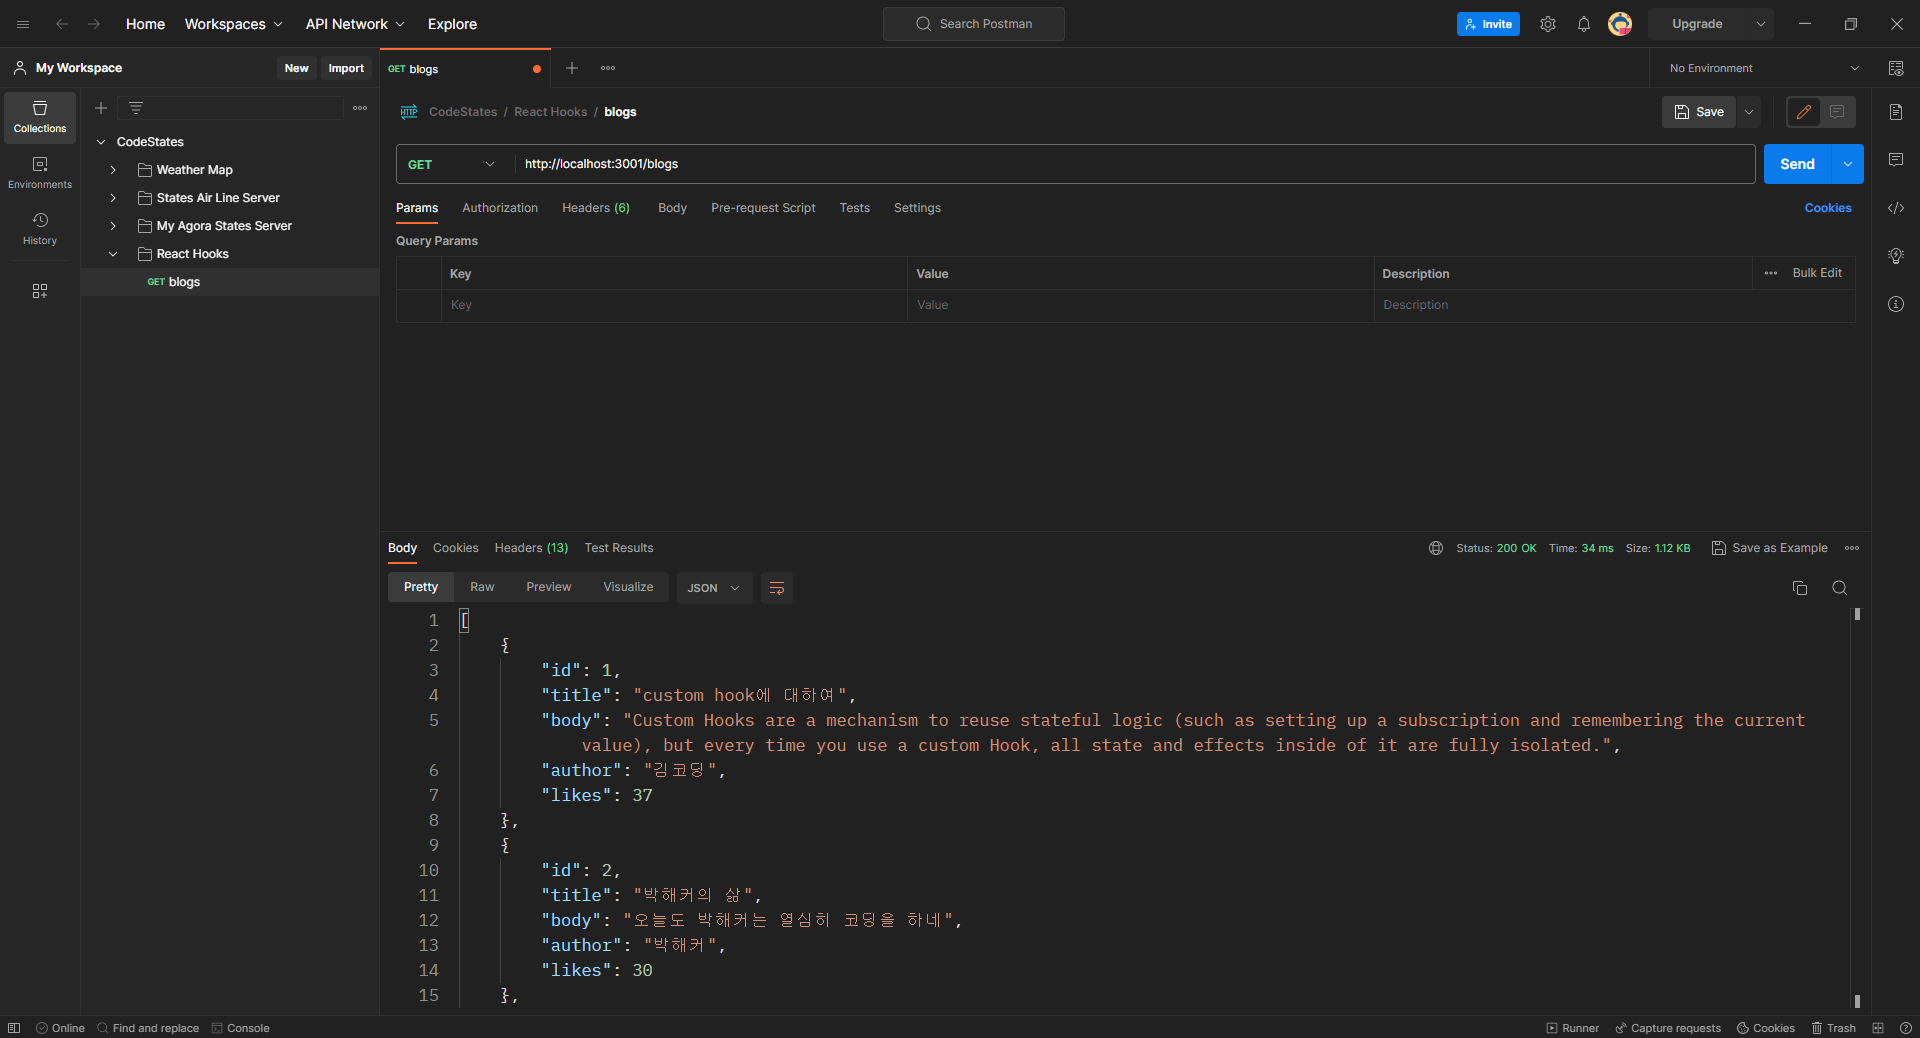Open the Comments panel on the right

[1896, 160]
